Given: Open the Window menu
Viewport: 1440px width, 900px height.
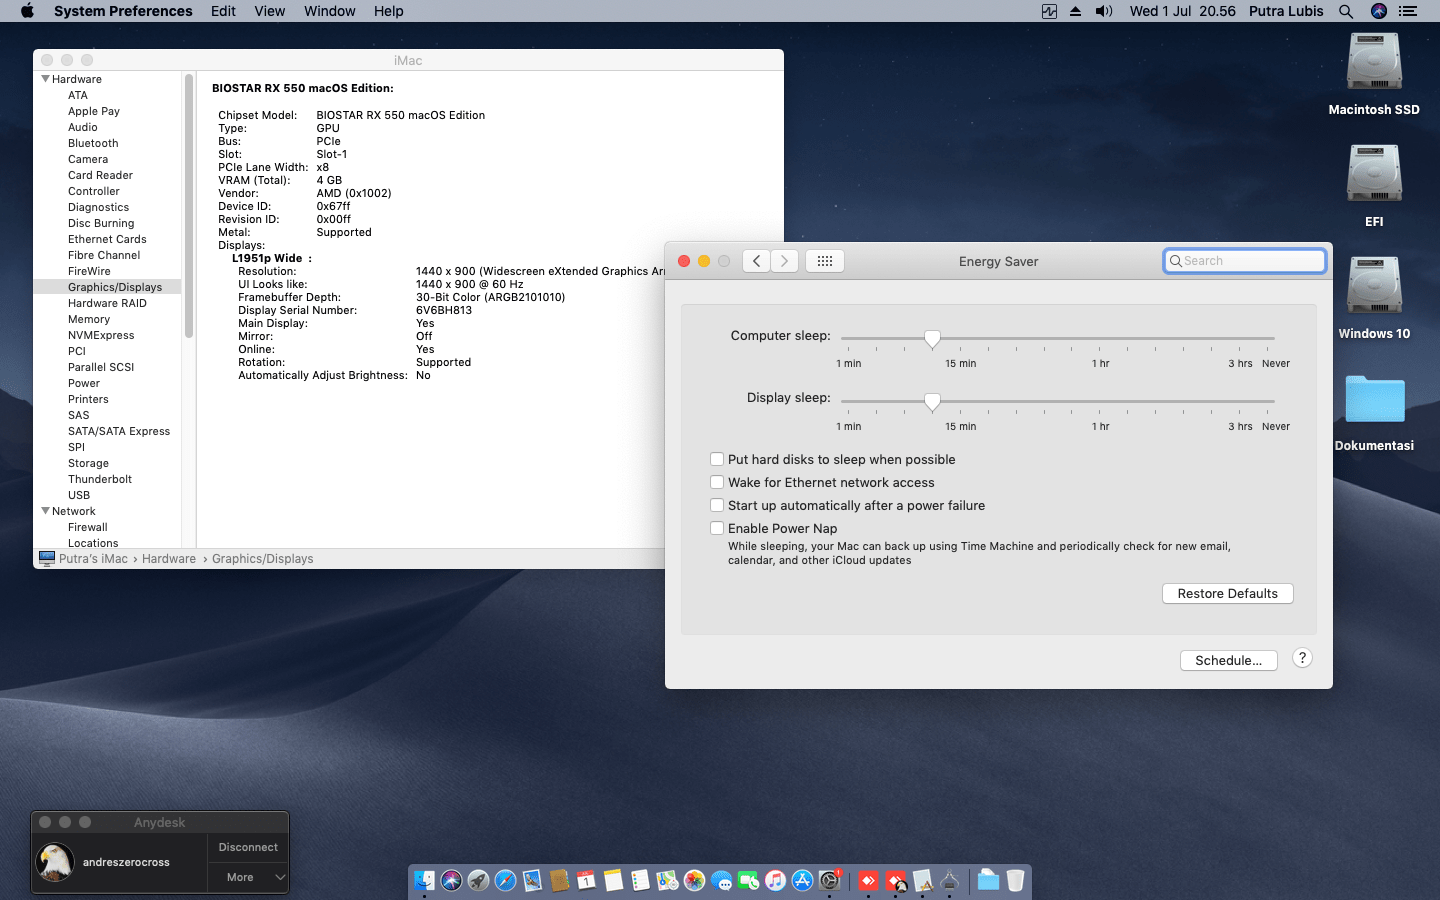Looking at the screenshot, I should pos(329,11).
